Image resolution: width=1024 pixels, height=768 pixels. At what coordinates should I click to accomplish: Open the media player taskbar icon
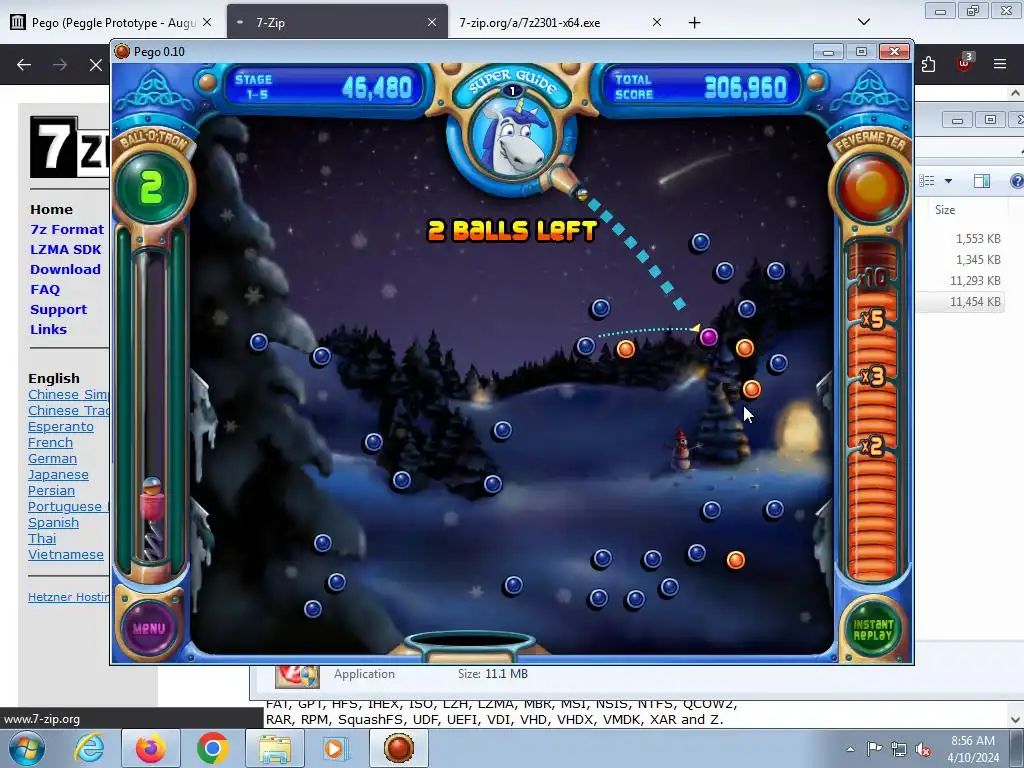click(336, 748)
